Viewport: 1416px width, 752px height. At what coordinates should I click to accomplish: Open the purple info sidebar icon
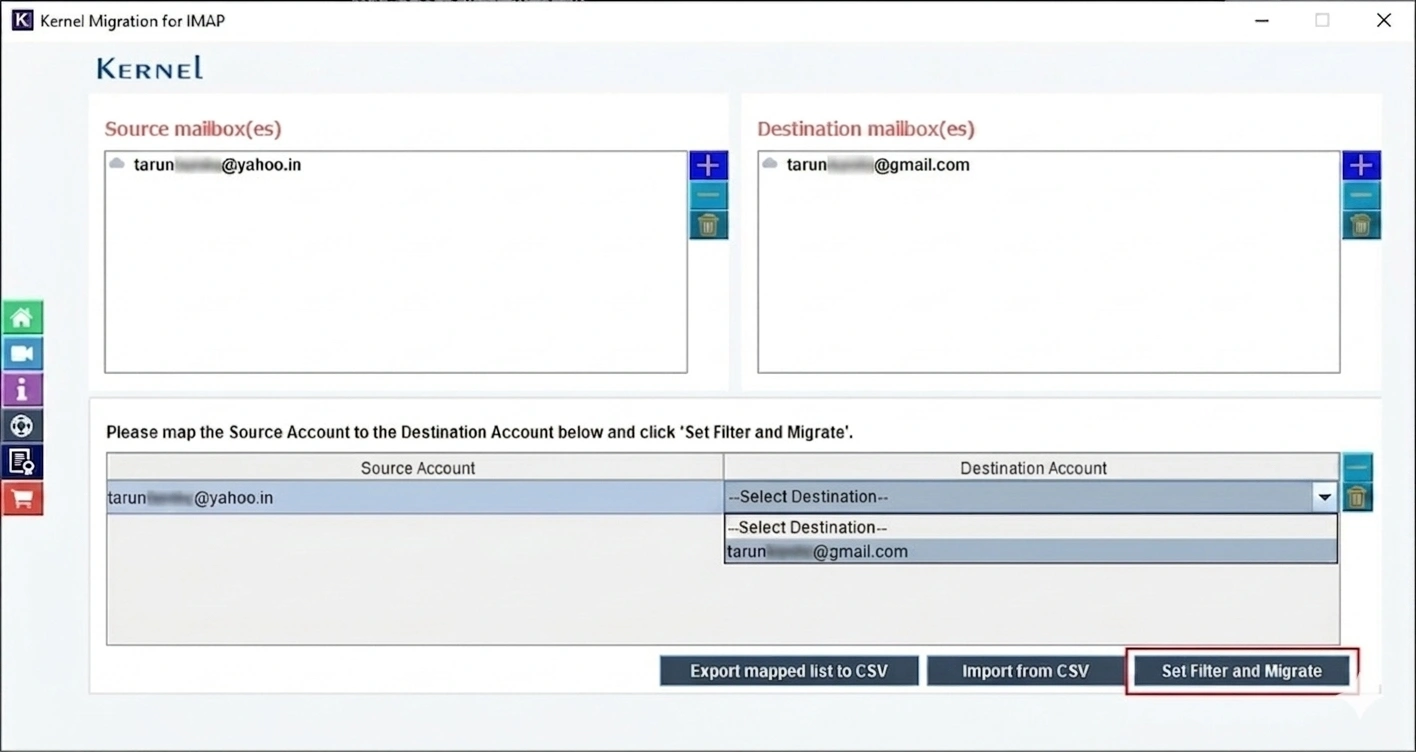click(22, 390)
